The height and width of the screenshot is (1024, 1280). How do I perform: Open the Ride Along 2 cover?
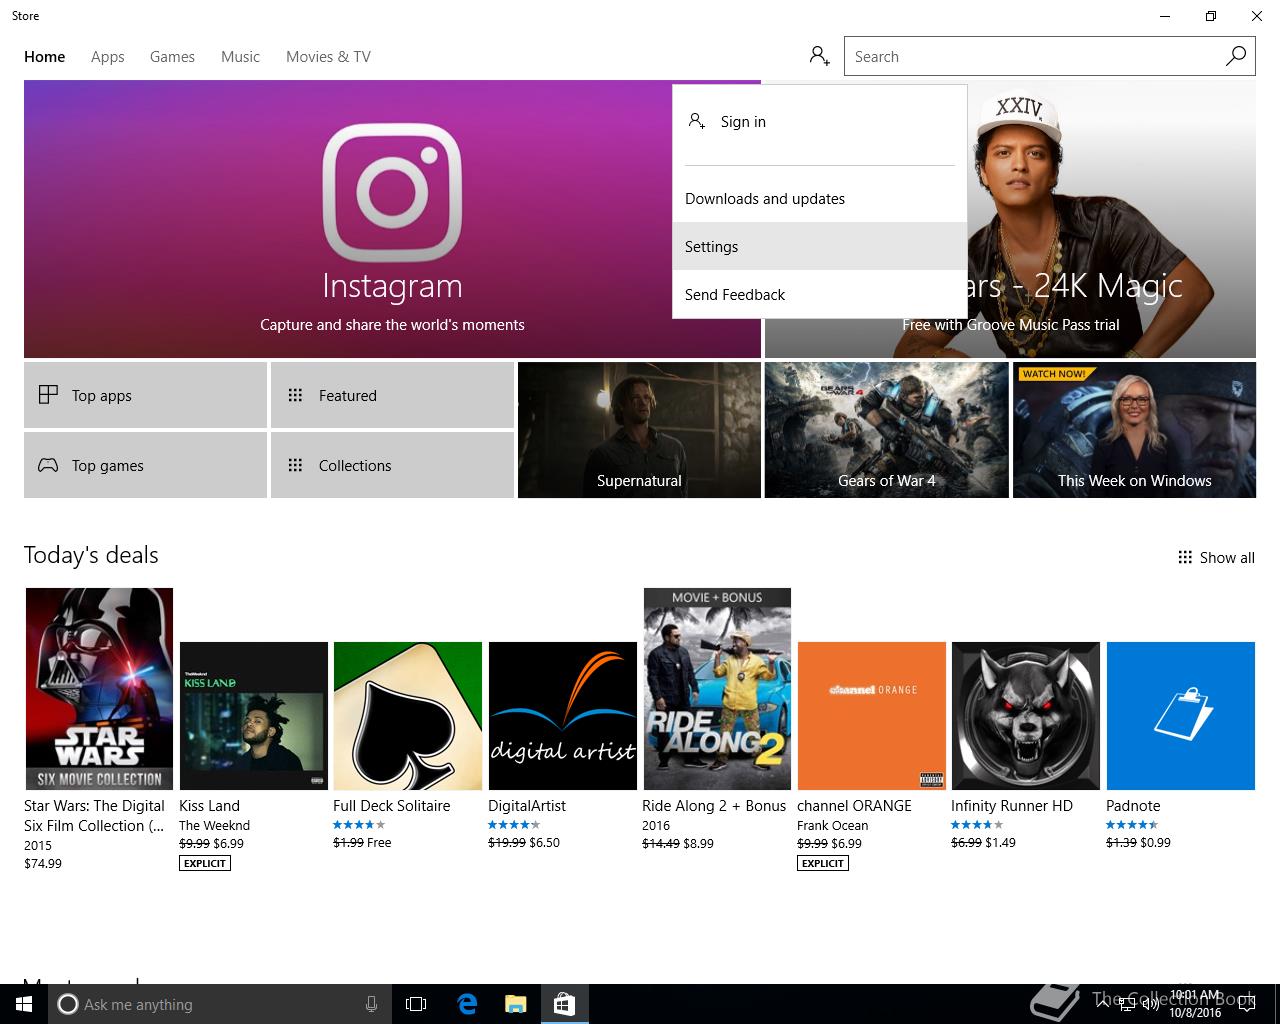717,689
